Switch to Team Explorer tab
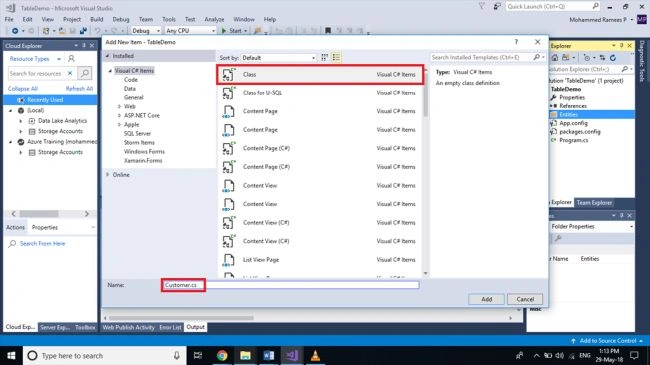The height and width of the screenshot is (365, 650). [x=594, y=203]
